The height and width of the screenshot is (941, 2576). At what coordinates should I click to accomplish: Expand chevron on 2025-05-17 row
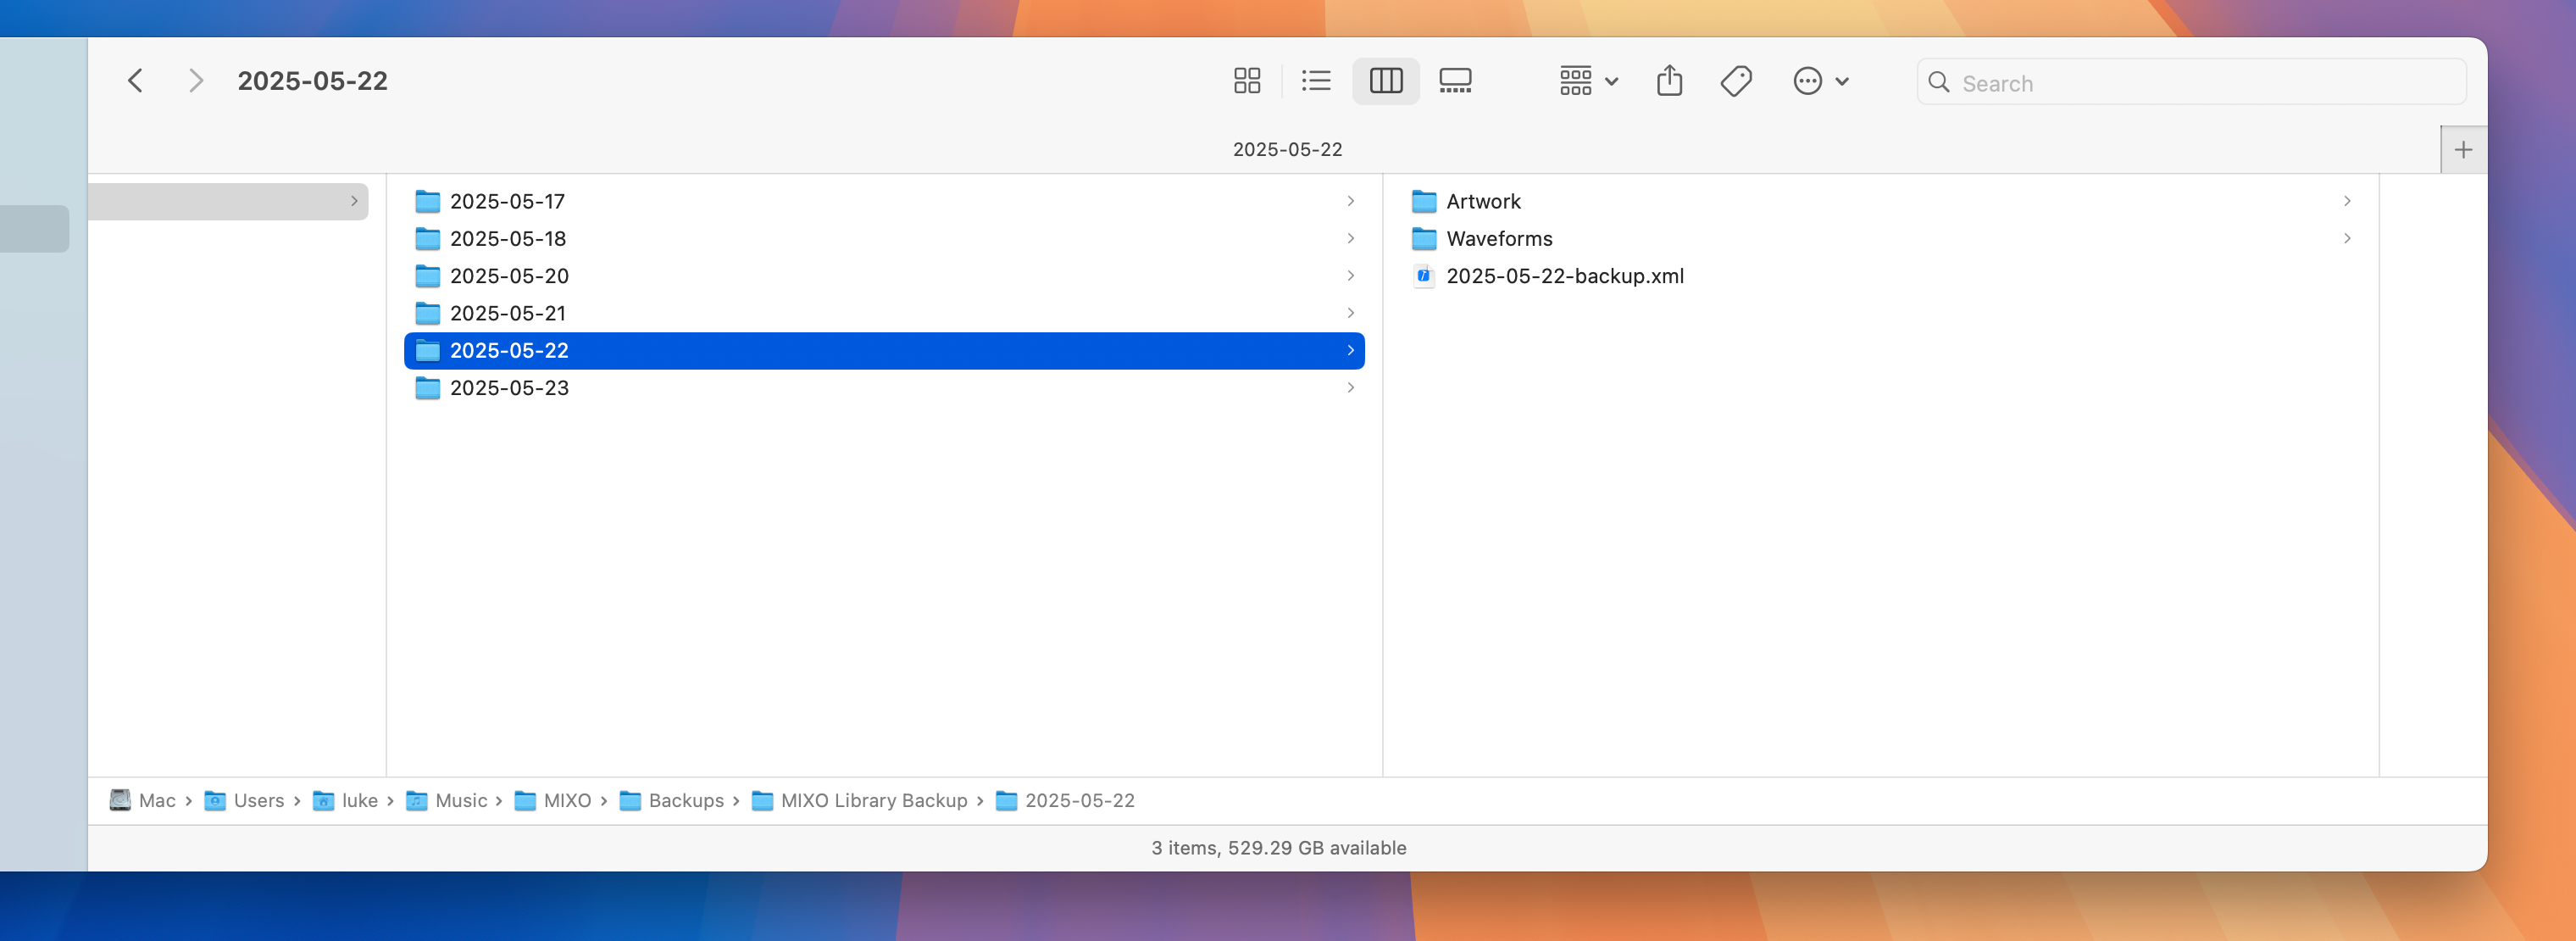pyautogui.click(x=1351, y=201)
